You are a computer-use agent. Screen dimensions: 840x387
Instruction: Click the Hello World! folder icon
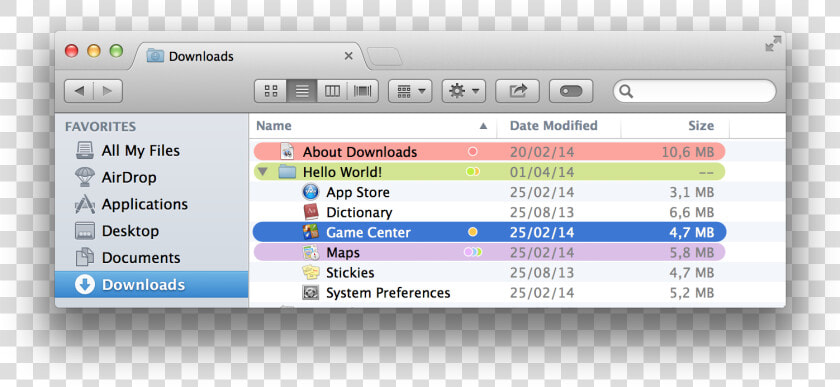point(288,172)
